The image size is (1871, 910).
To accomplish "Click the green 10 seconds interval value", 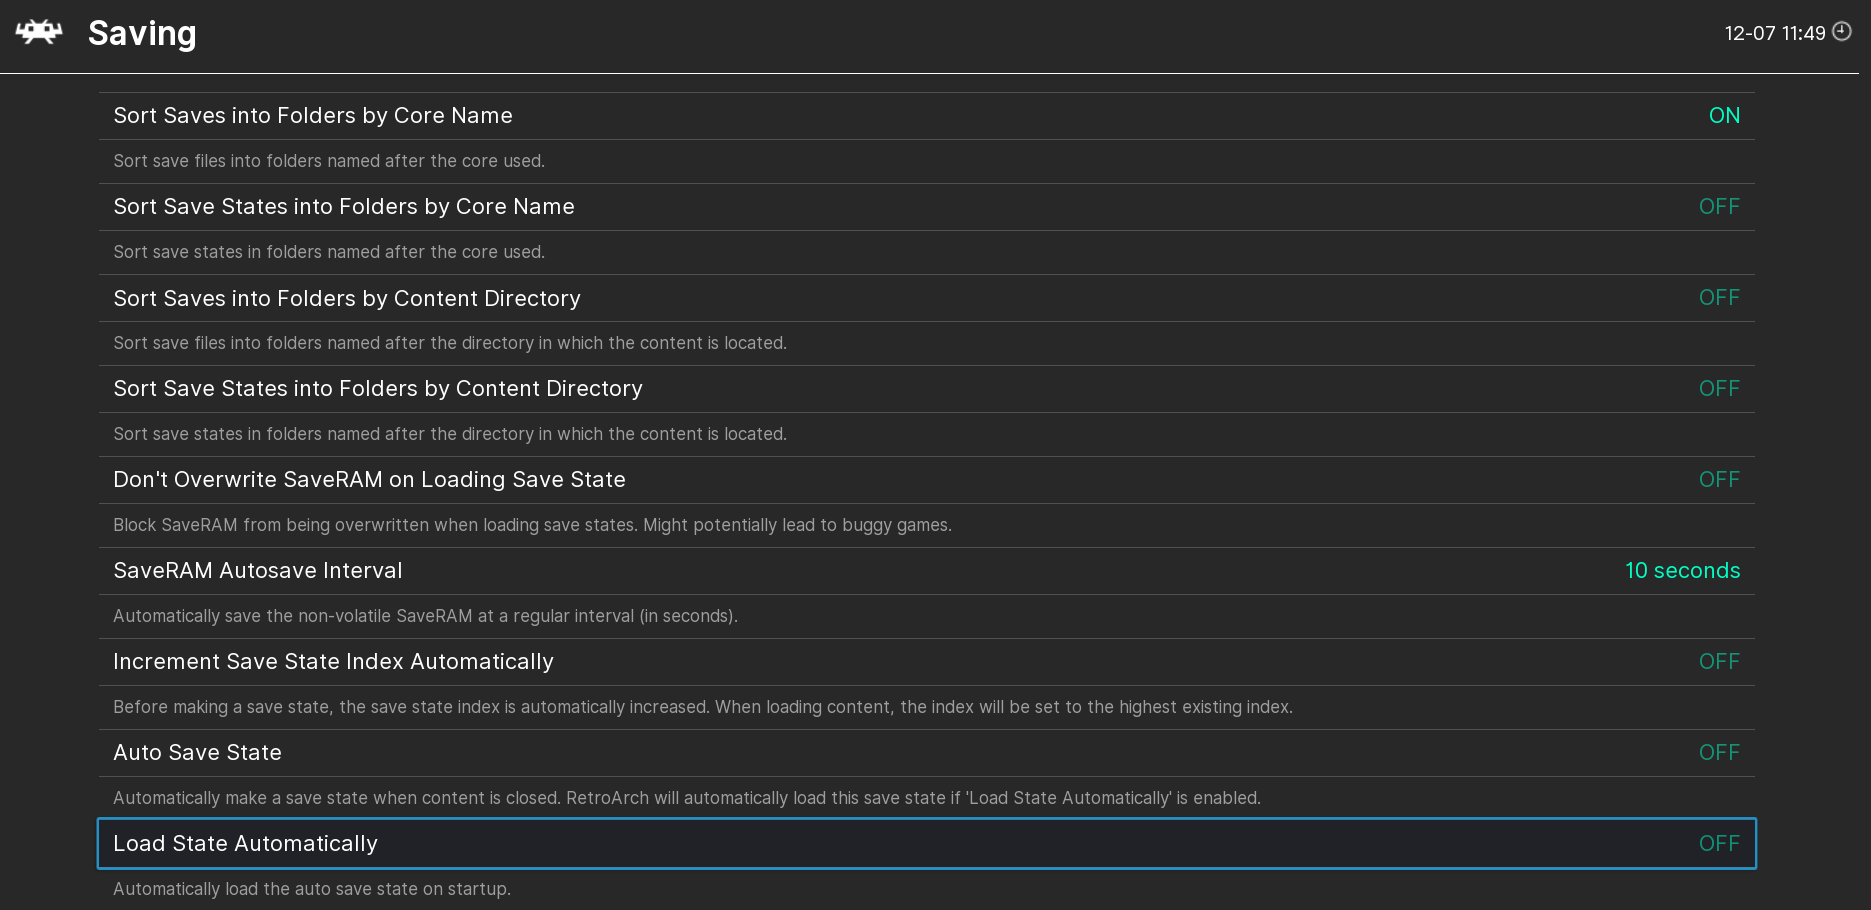I will pyautogui.click(x=1682, y=570).
